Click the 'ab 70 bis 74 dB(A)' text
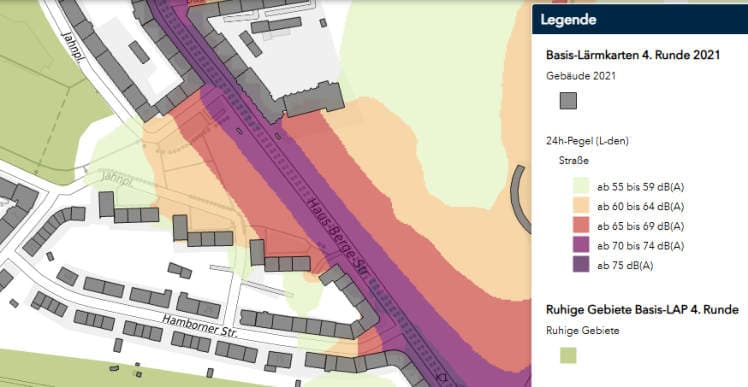This screenshot has width=748, height=387. click(640, 246)
